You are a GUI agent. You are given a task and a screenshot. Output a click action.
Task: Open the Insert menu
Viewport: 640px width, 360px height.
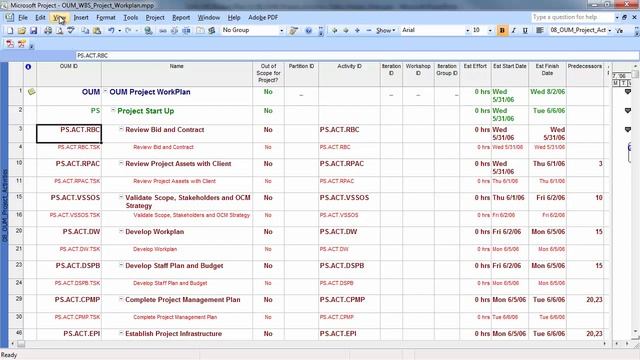(x=81, y=18)
